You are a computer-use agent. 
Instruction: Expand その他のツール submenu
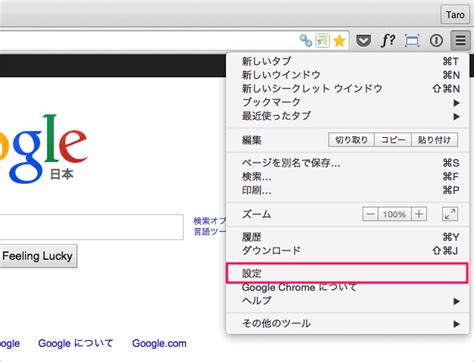[348, 323]
